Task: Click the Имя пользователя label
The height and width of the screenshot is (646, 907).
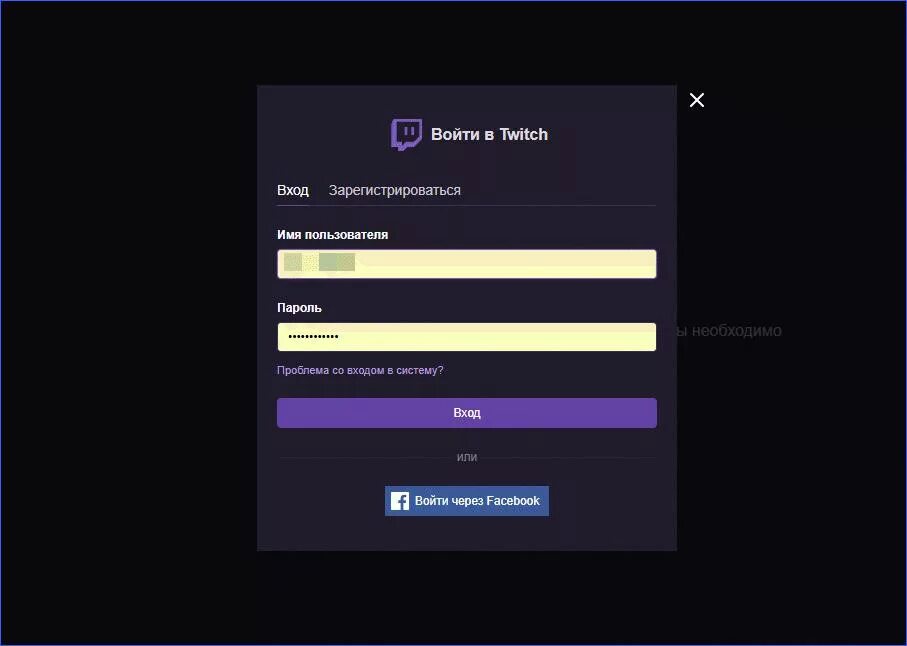Action: (x=333, y=235)
